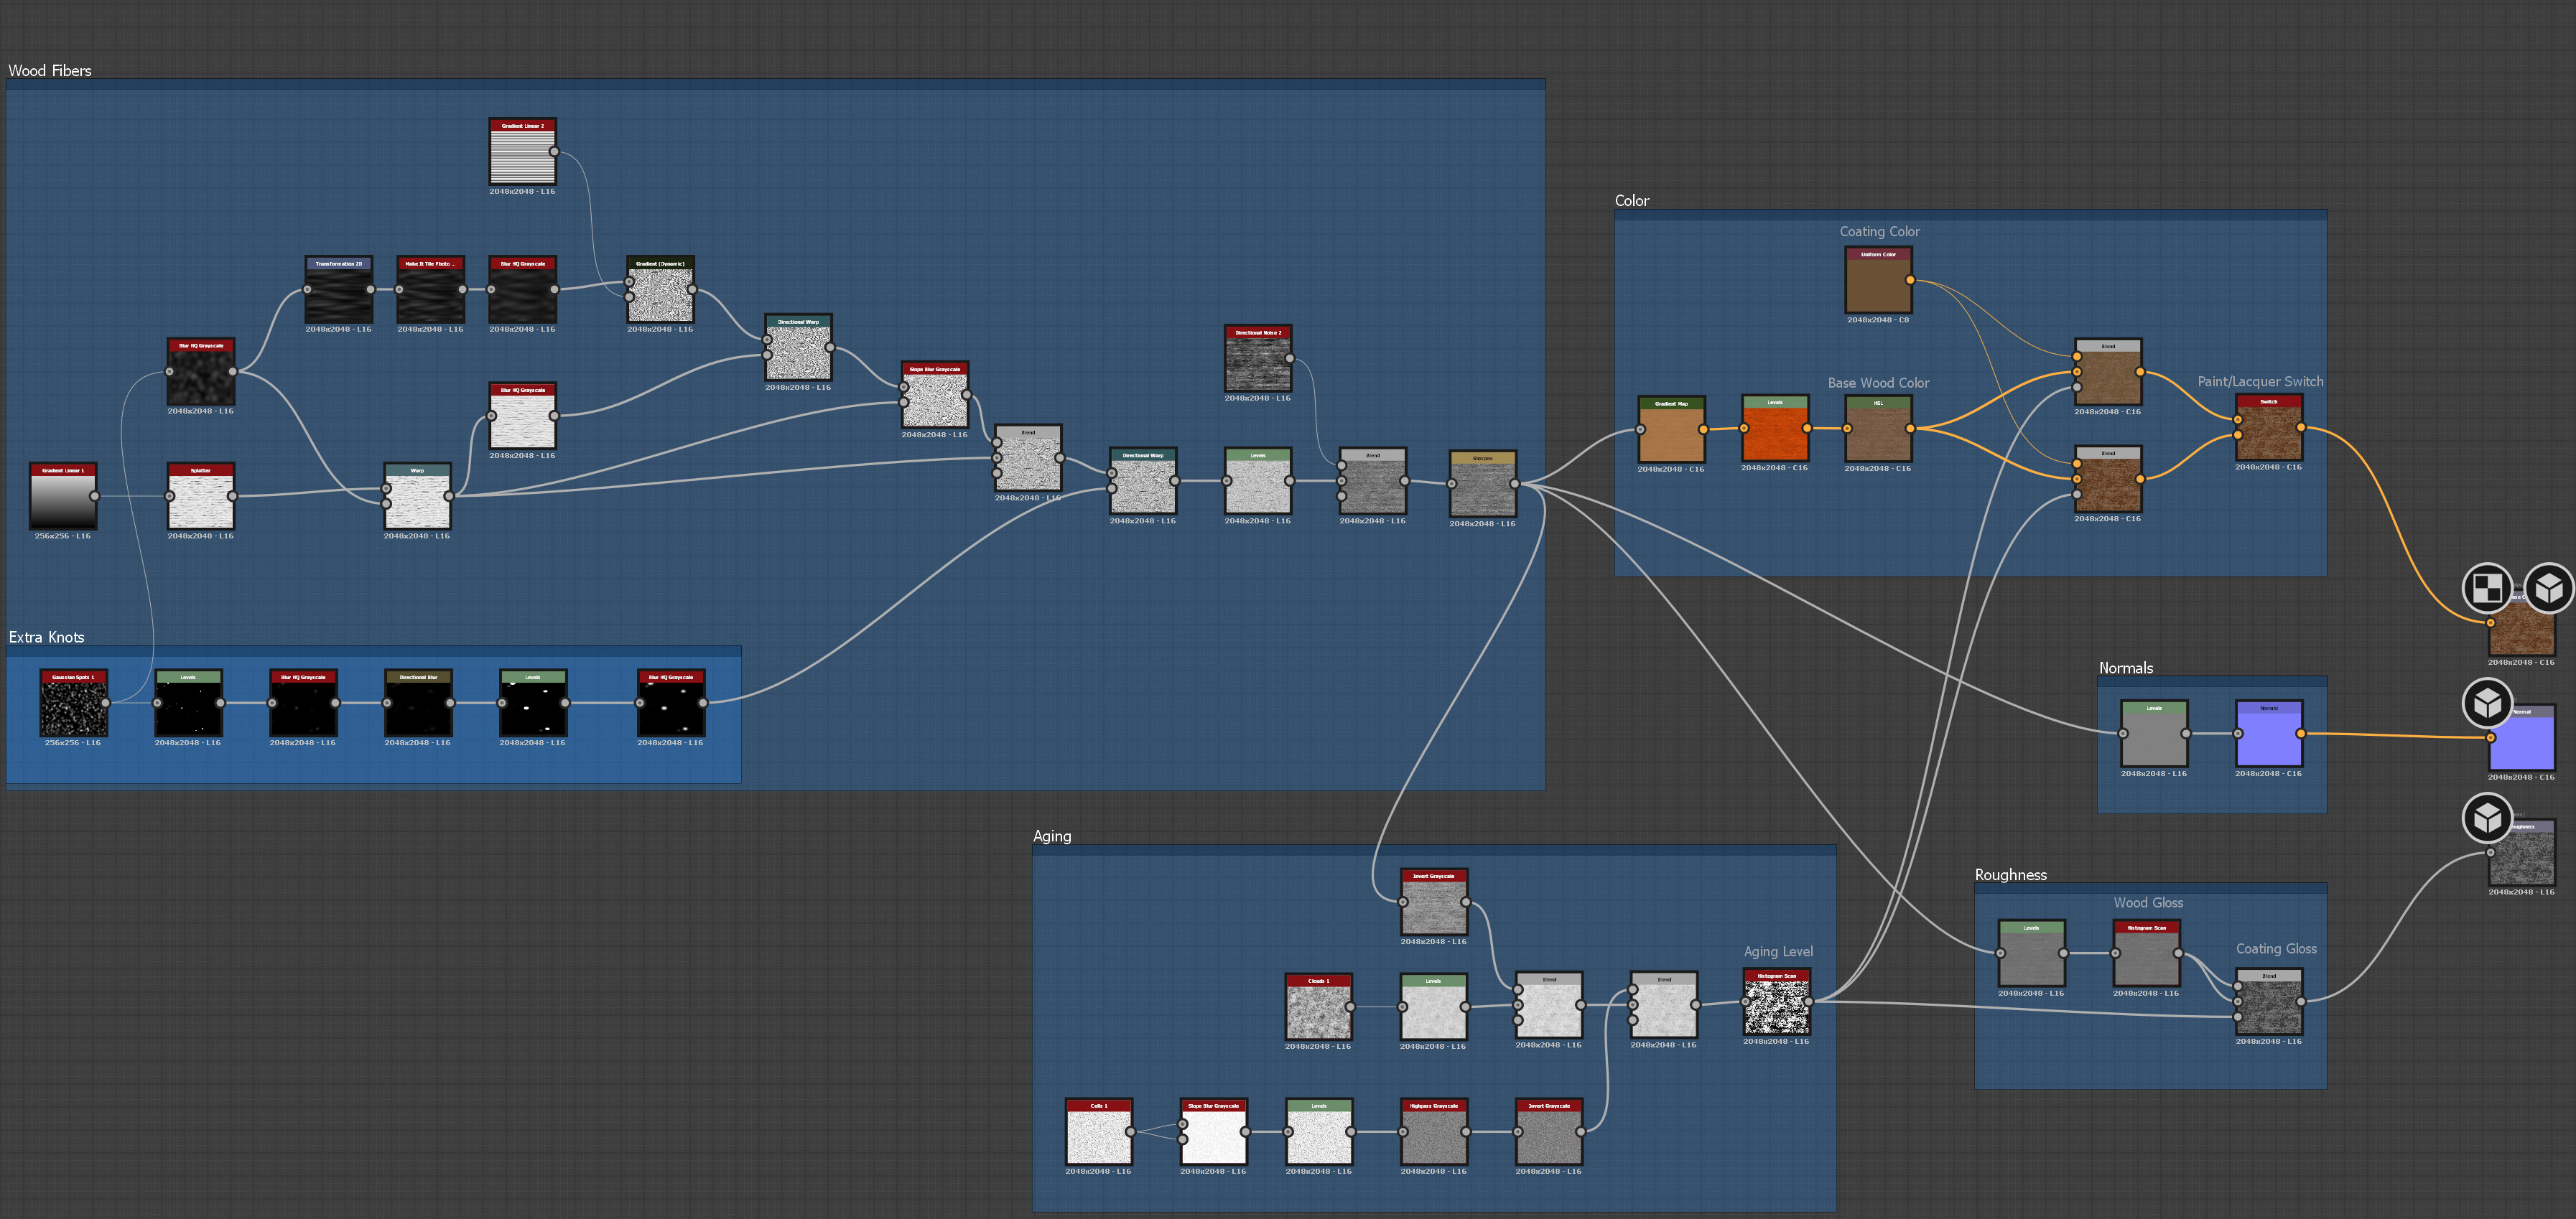Click the Color frame title
The width and height of the screenshot is (2576, 1219).
click(1632, 200)
